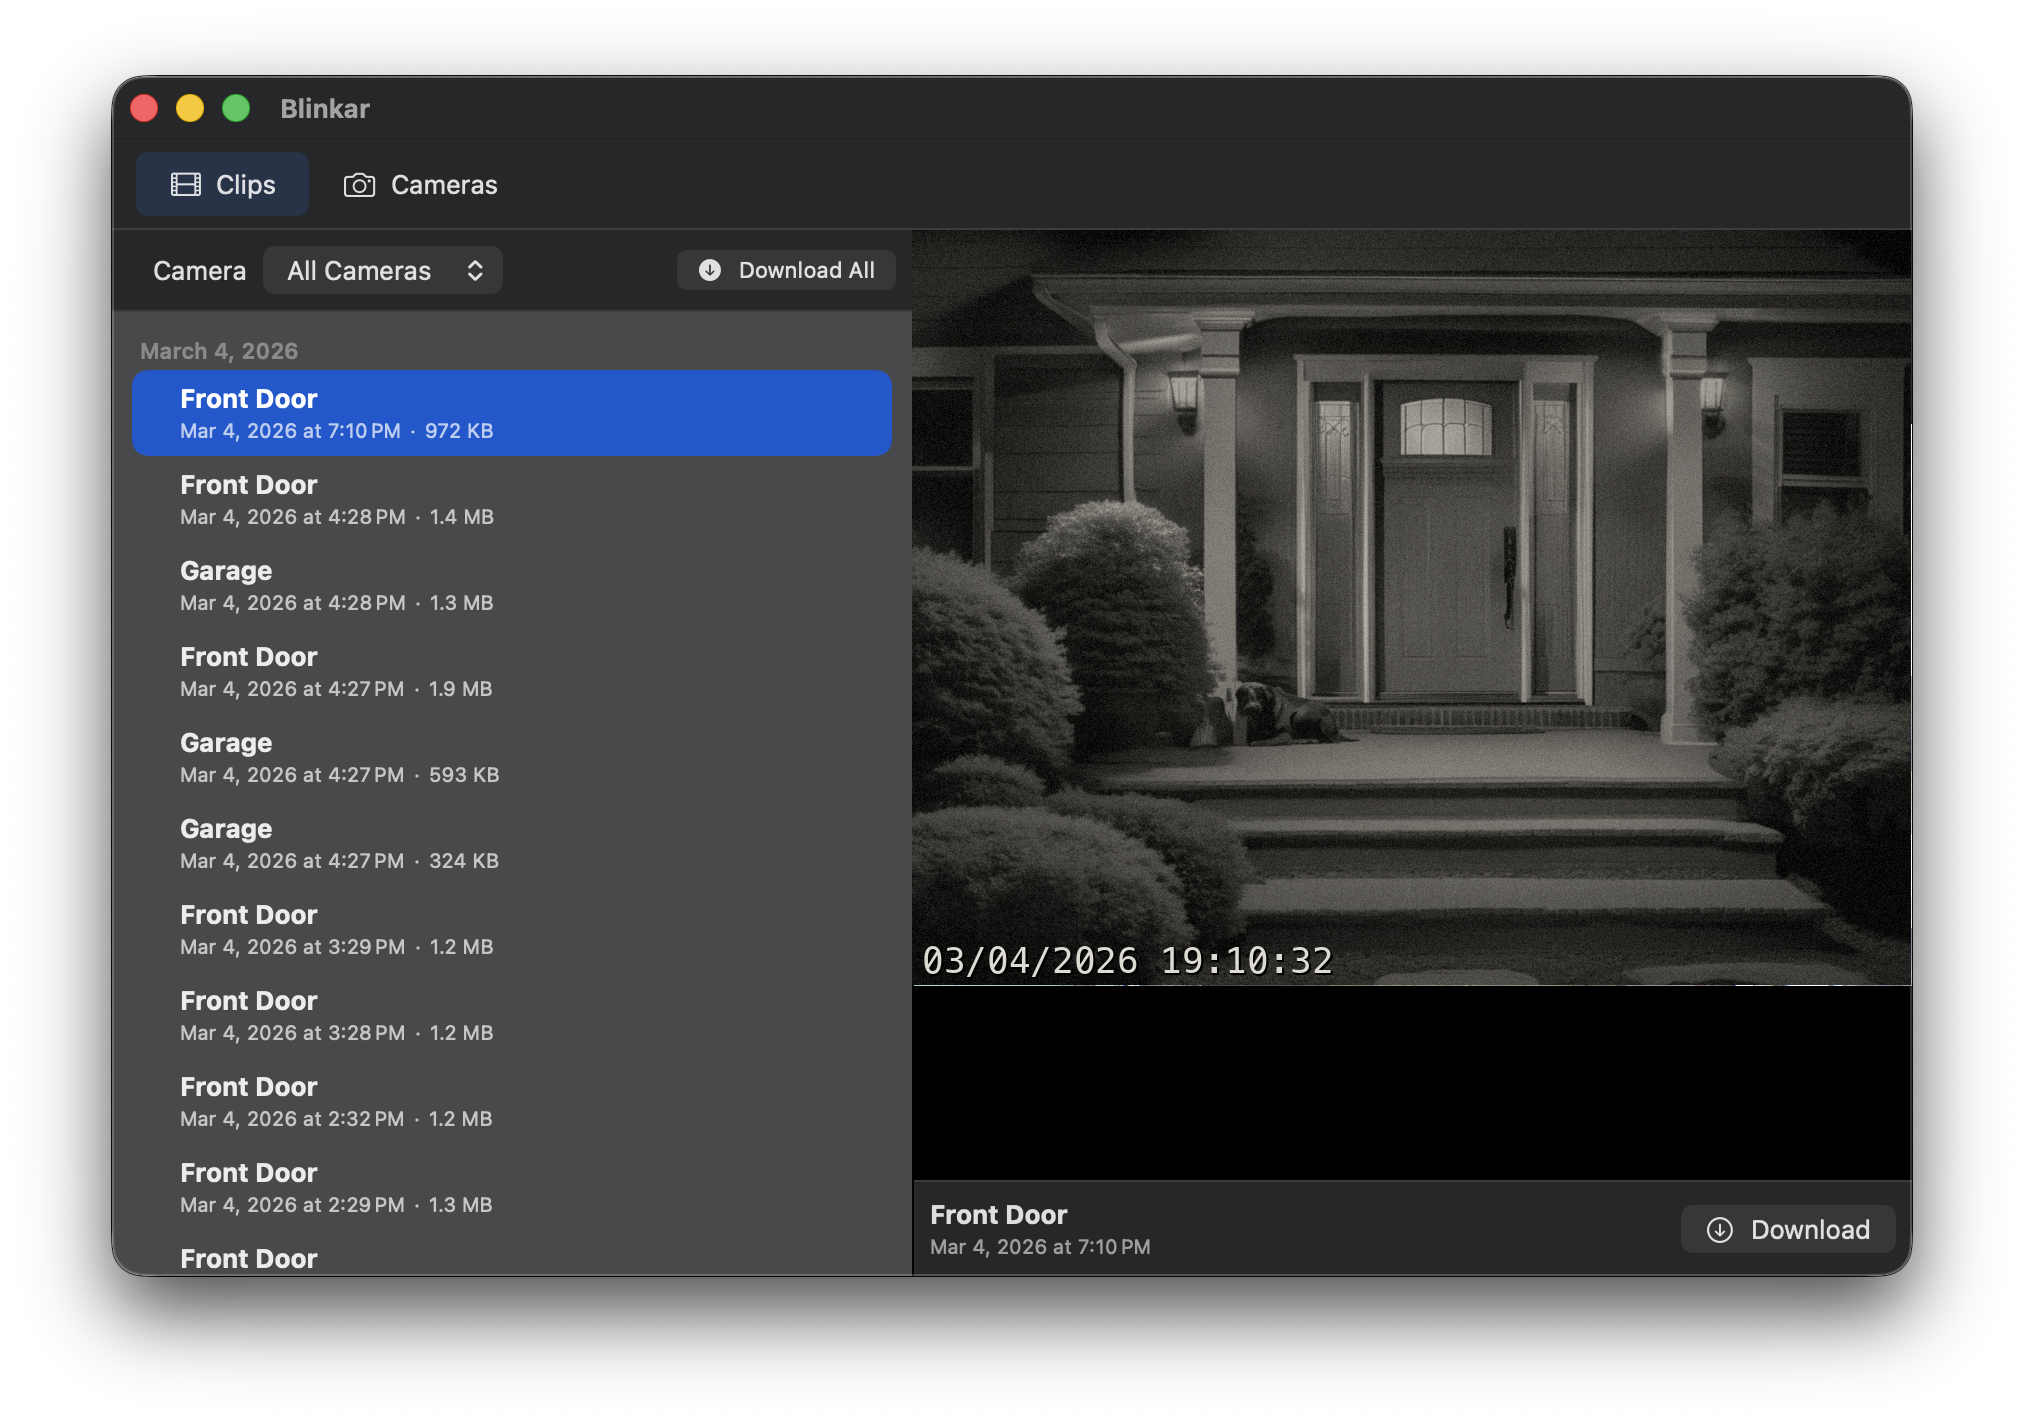The height and width of the screenshot is (1424, 2024).
Task: Download the selected Front Door clip
Action: (1787, 1229)
